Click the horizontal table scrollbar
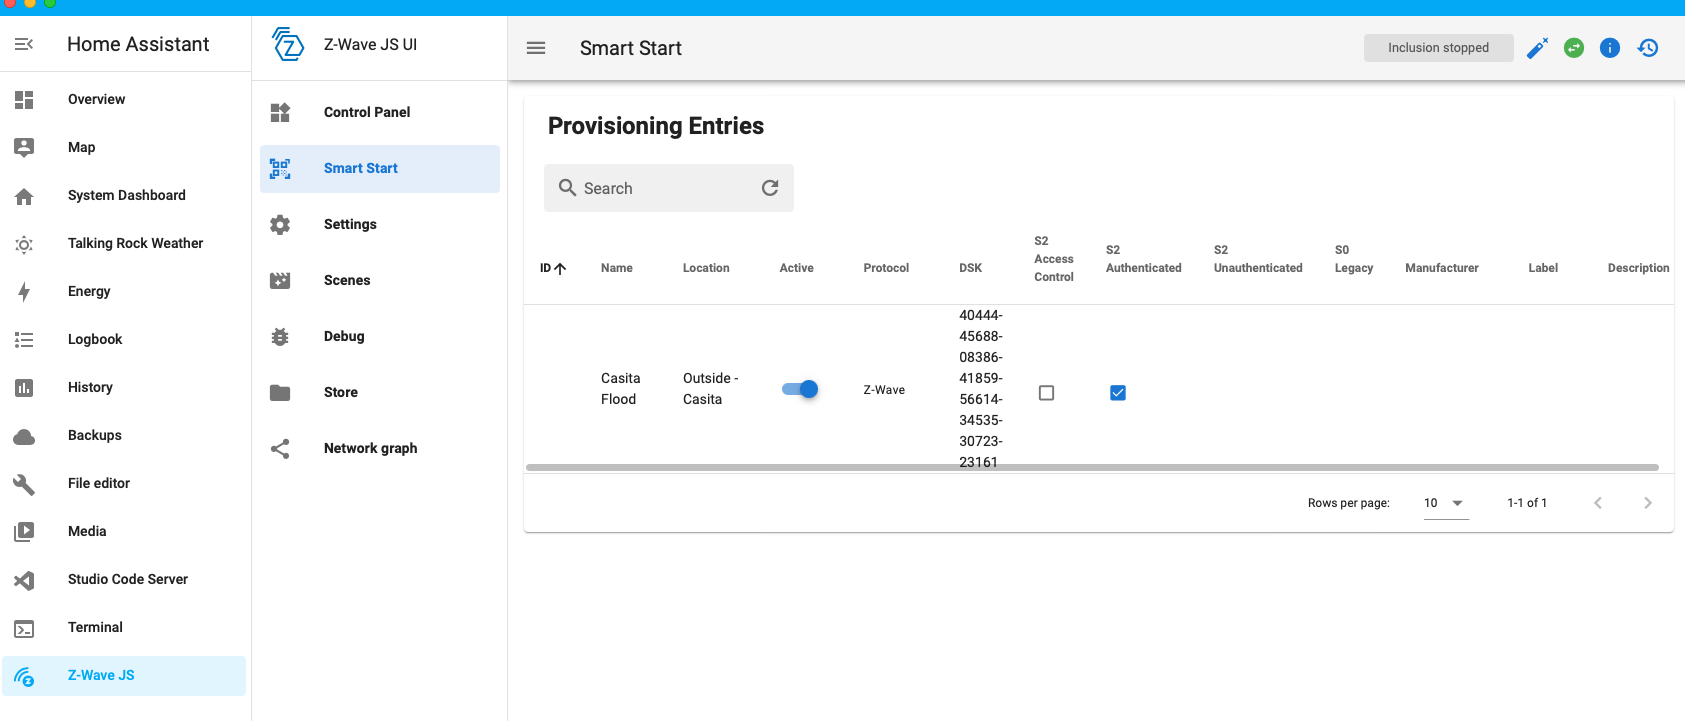Viewport: 1685px width, 721px height. (1092, 467)
